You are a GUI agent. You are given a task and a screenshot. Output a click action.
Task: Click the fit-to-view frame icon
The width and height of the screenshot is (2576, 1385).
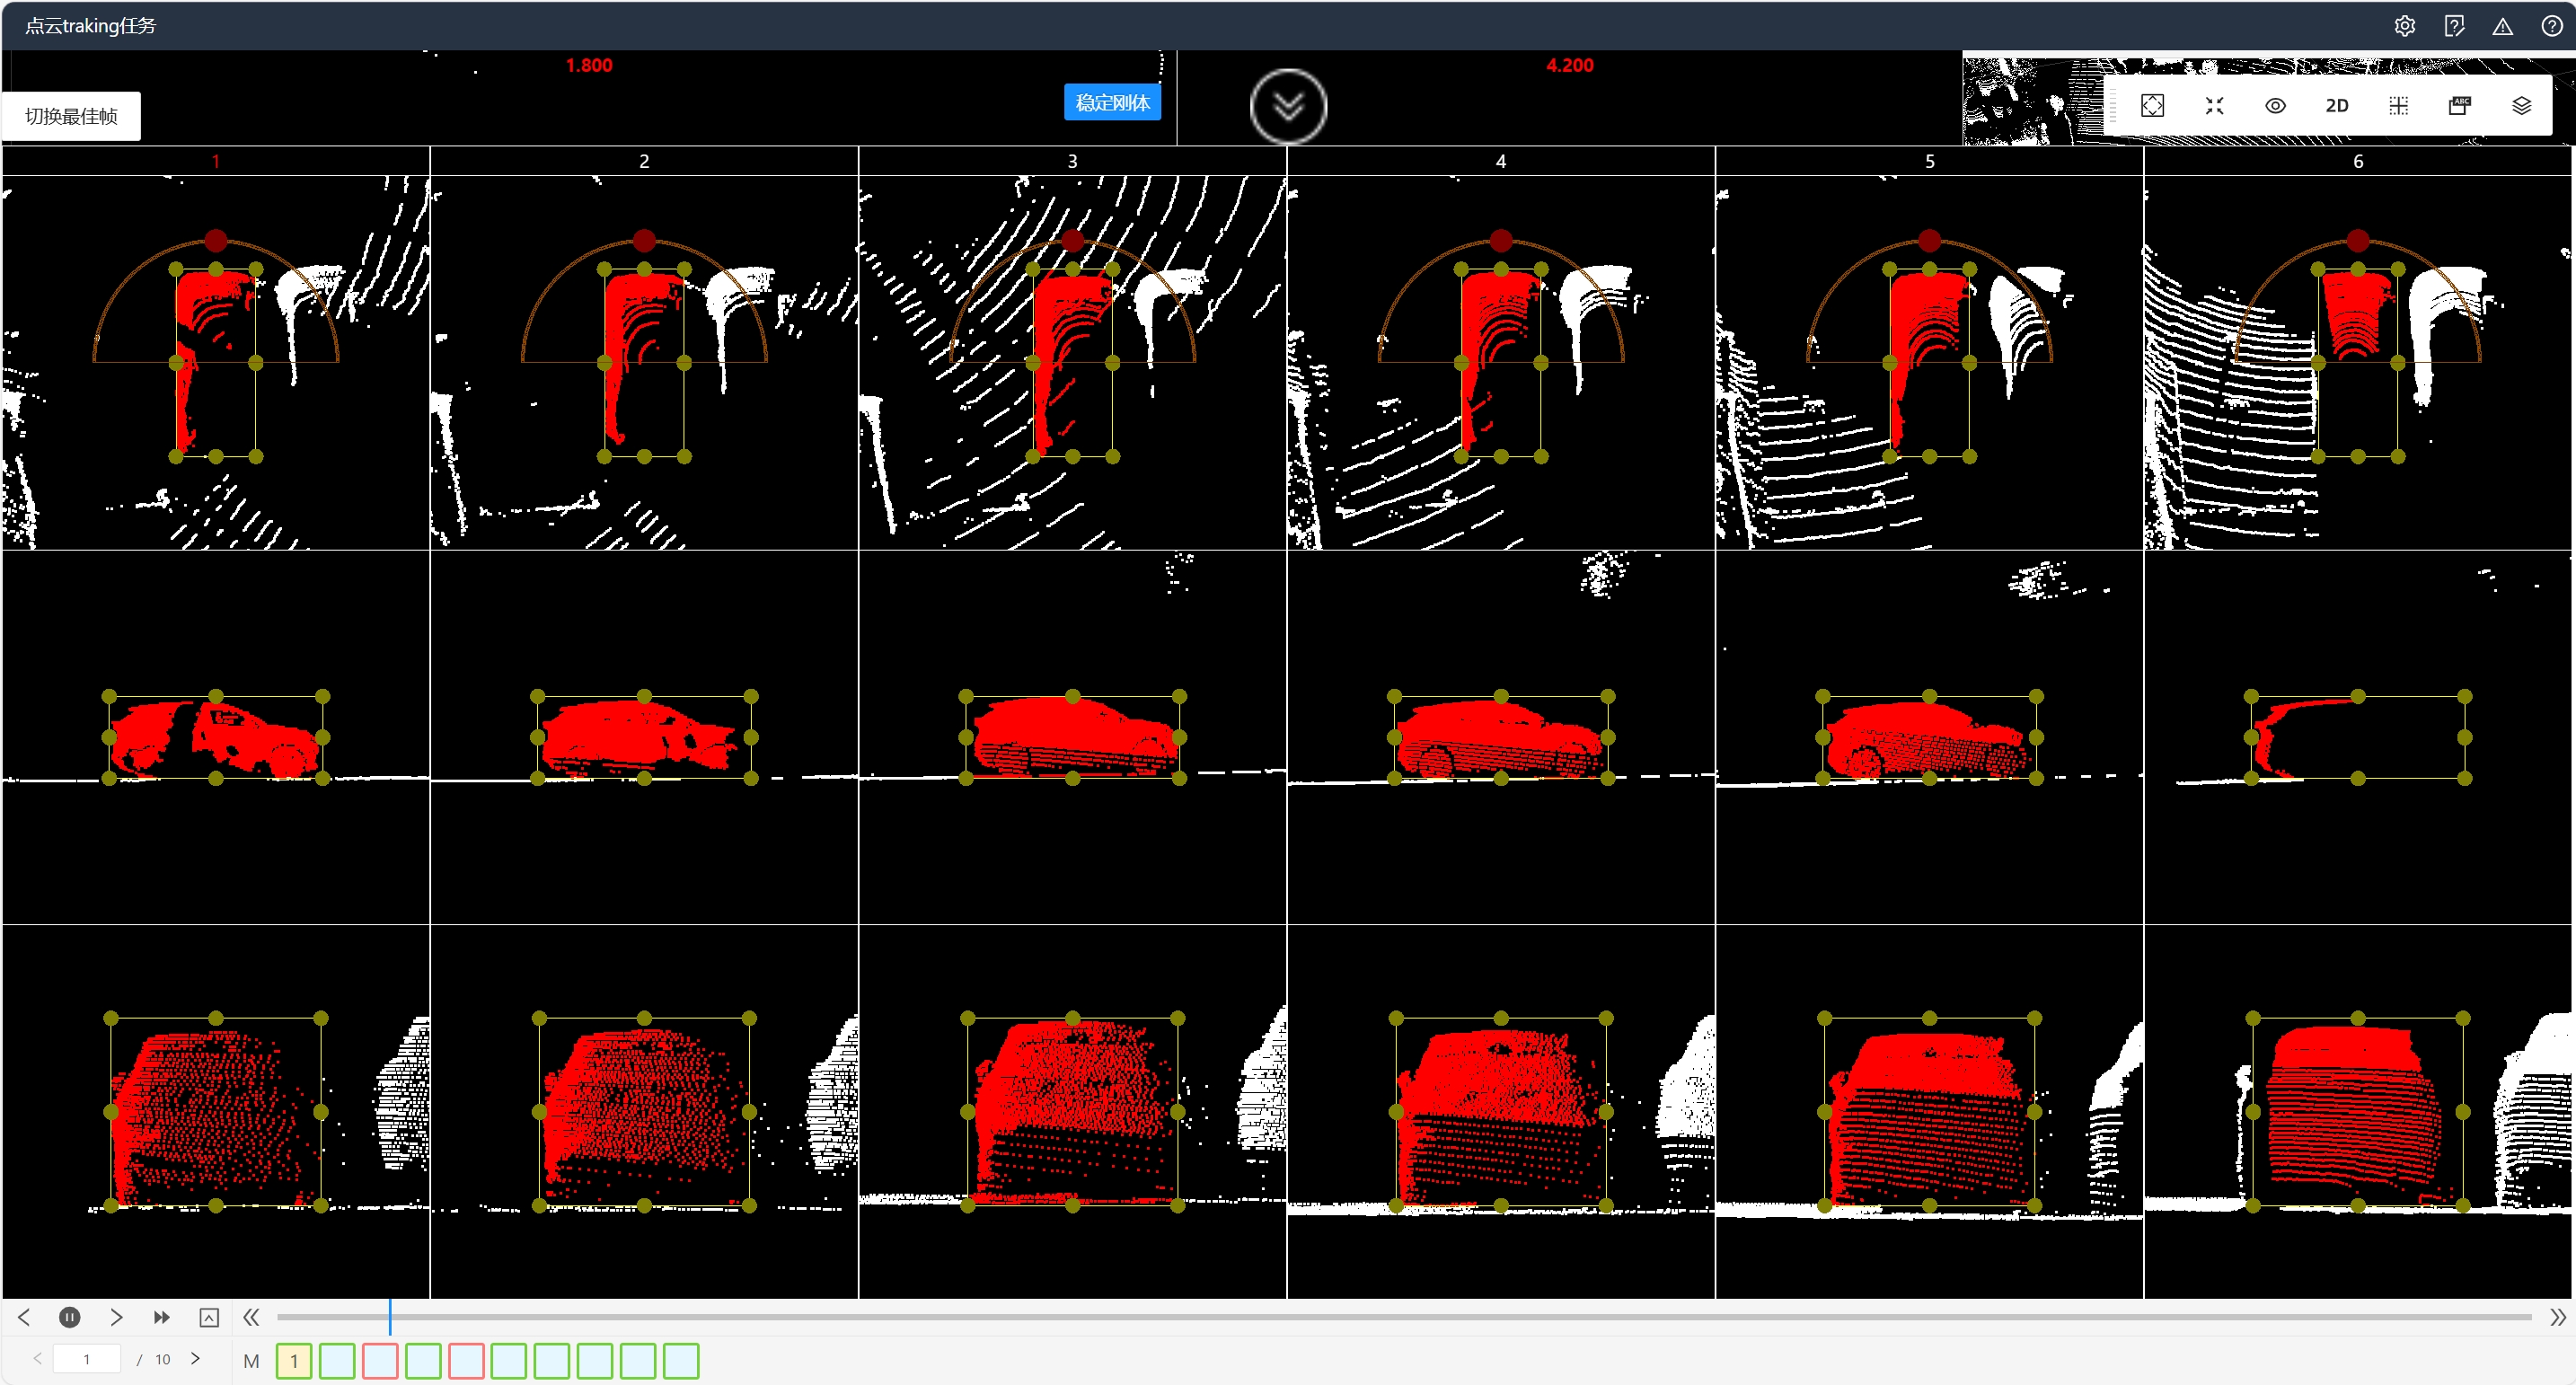tap(2153, 106)
